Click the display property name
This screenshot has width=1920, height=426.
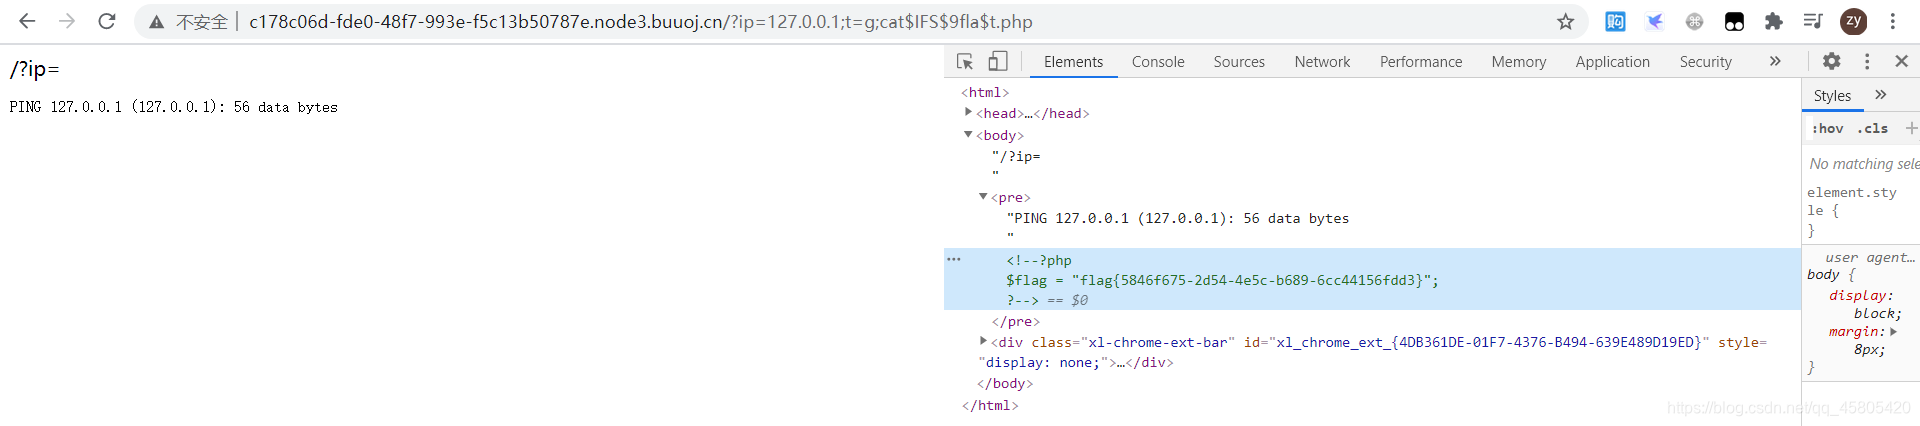pos(1858,295)
